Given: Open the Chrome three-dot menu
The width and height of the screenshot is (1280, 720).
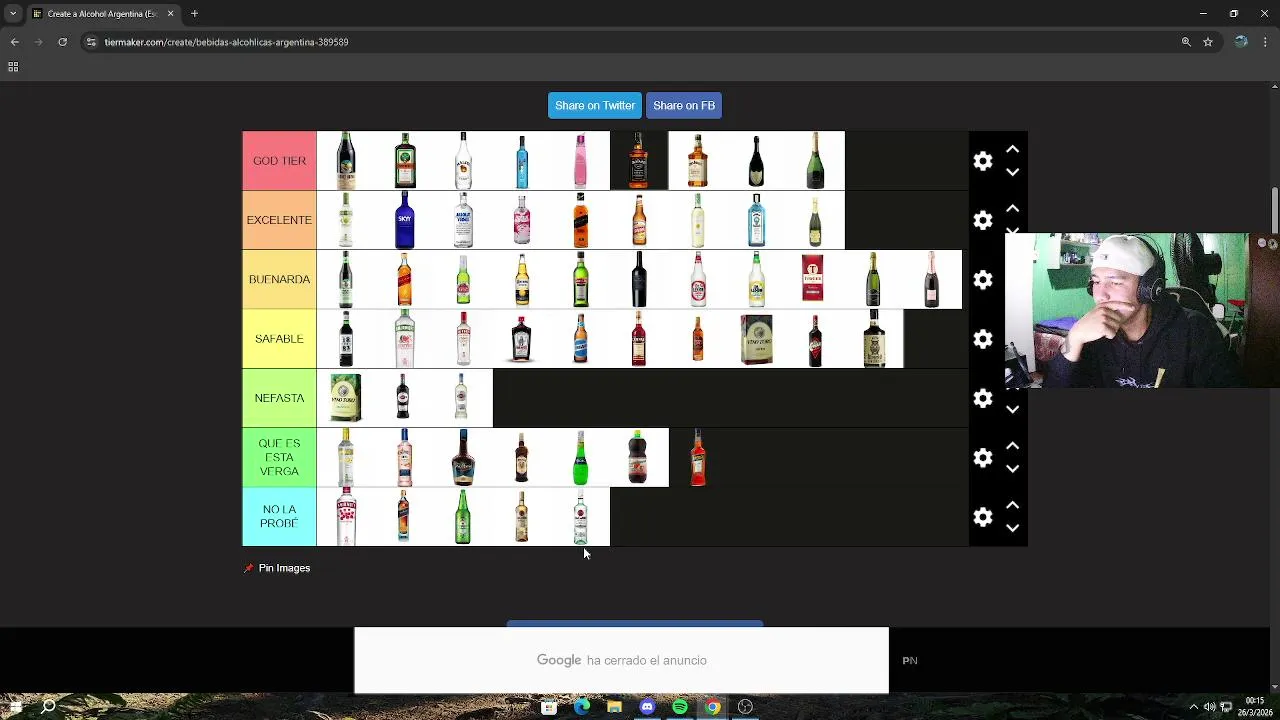Looking at the screenshot, I should coord(1266,42).
